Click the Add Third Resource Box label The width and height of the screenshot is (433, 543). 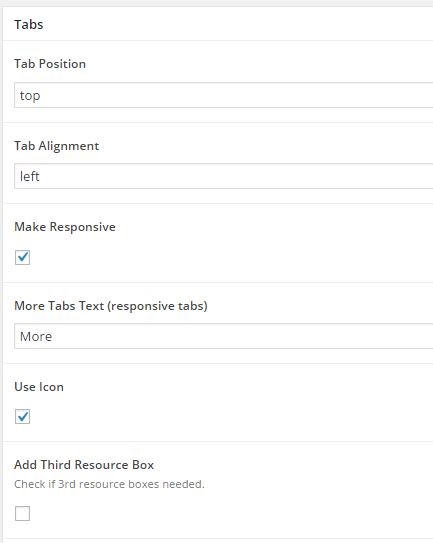[x=84, y=465]
